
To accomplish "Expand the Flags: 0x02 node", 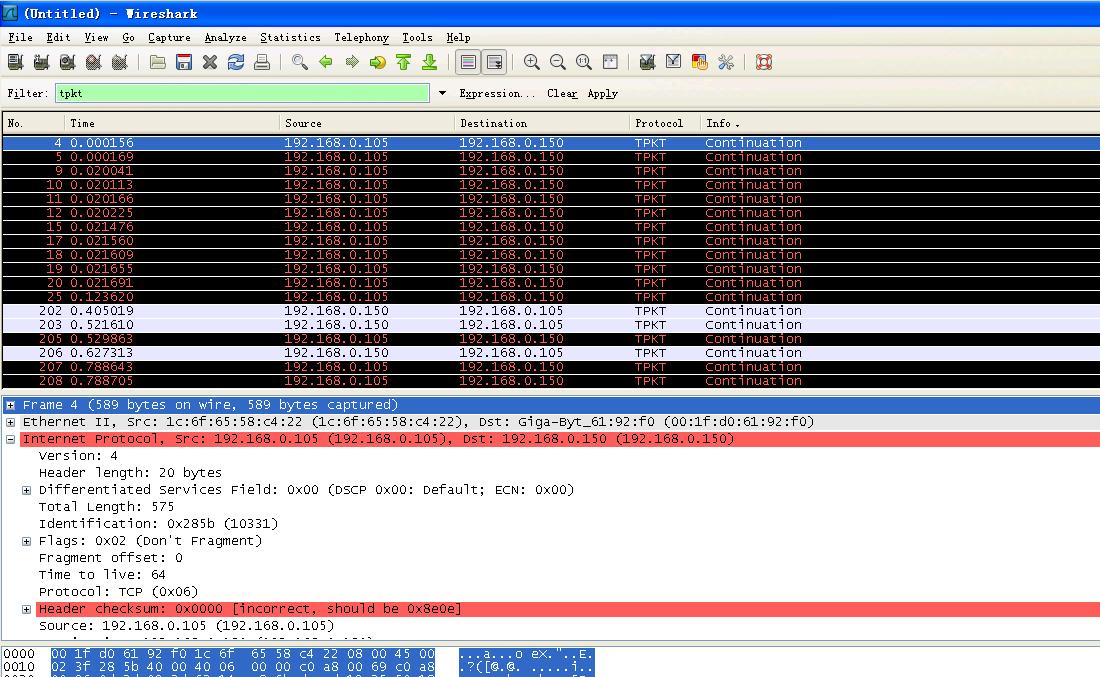I will tap(26, 542).
